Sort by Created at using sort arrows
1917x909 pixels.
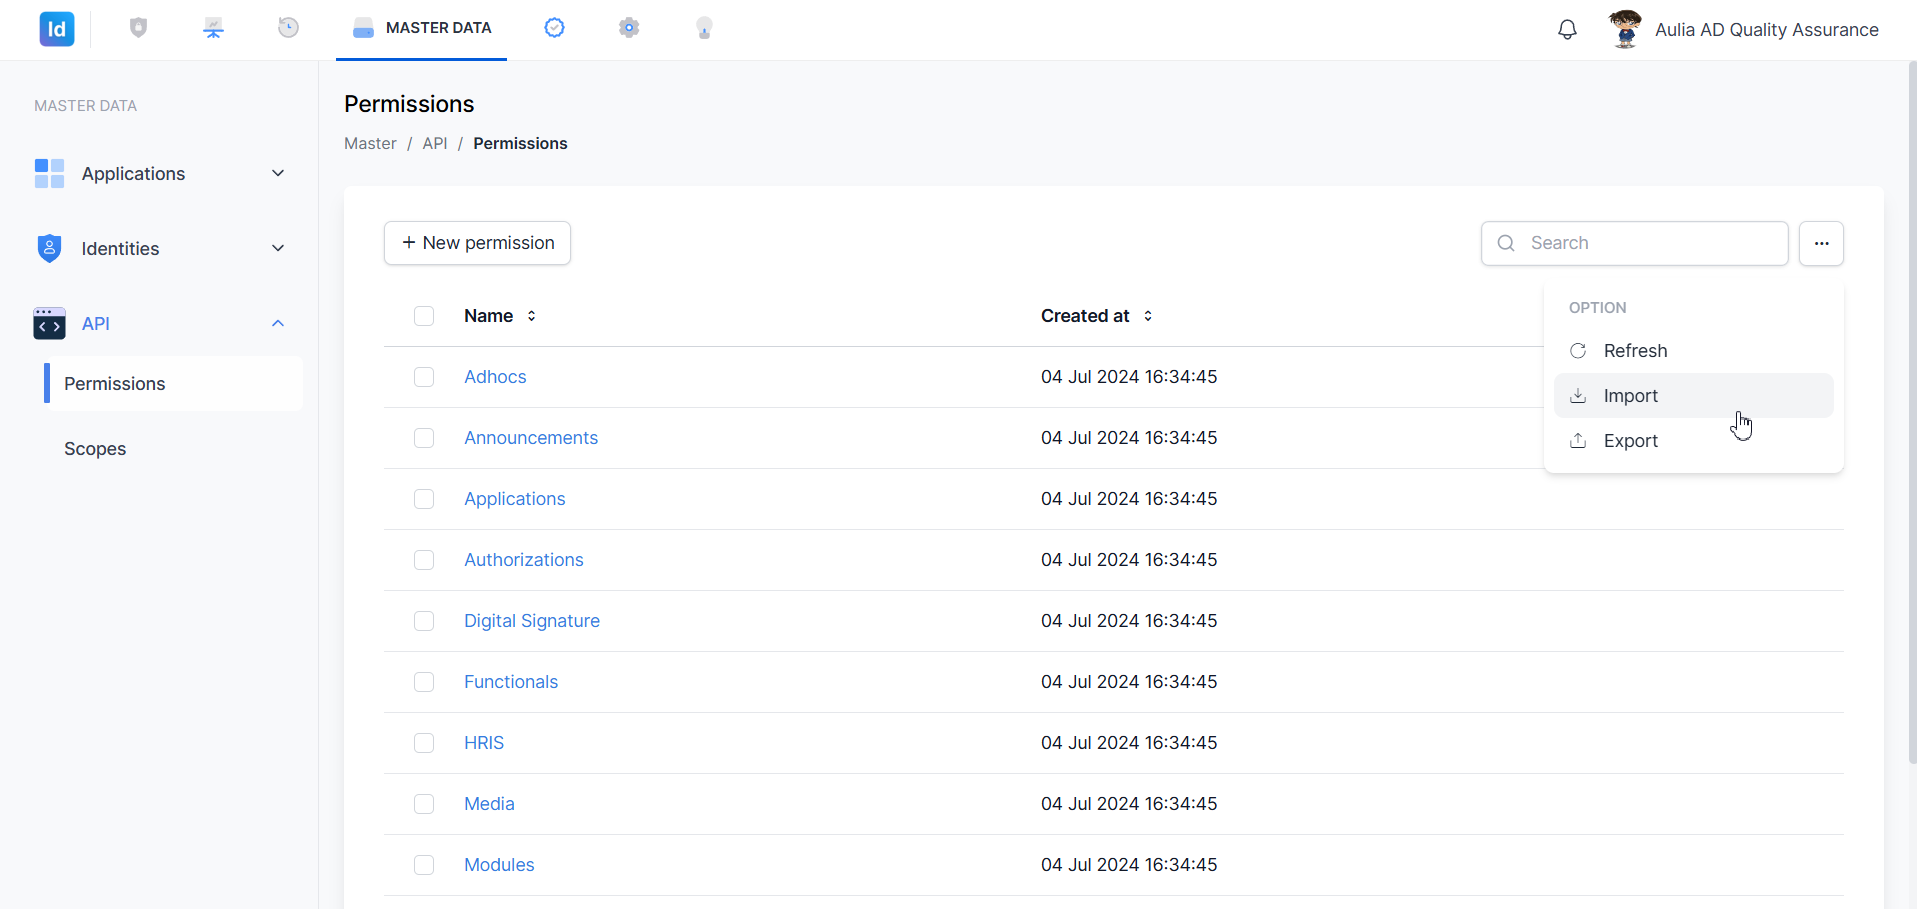click(1148, 316)
